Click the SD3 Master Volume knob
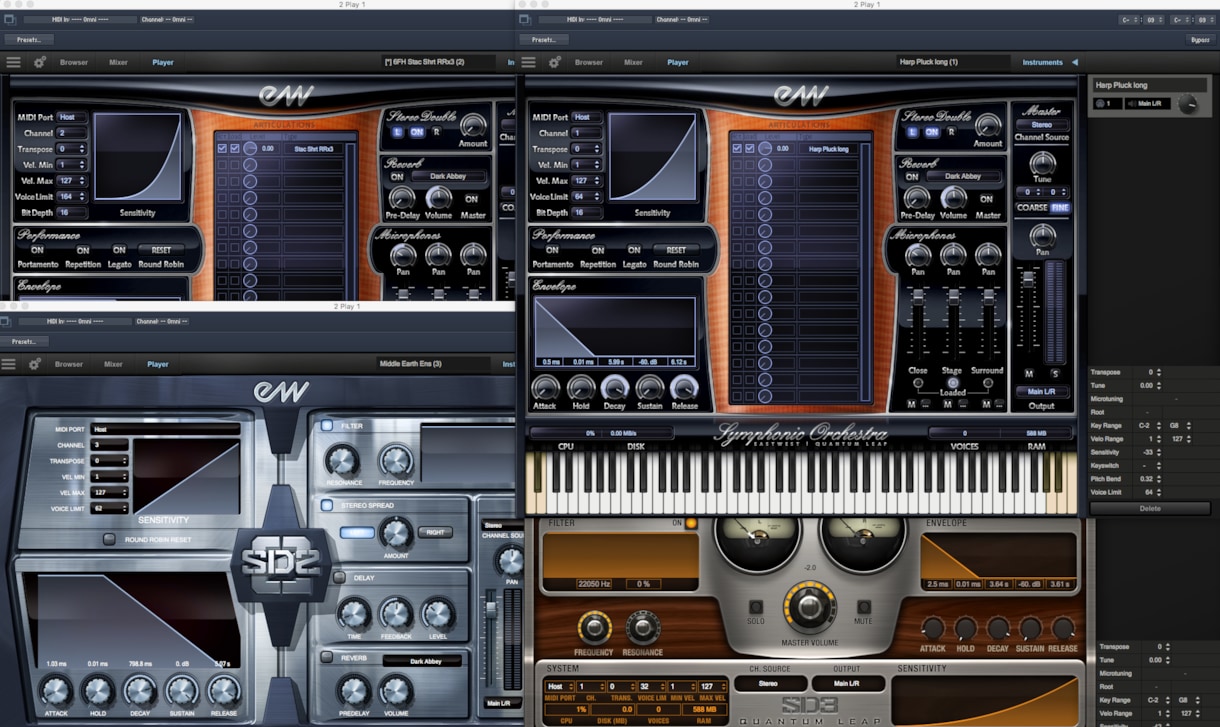This screenshot has width=1220, height=727. pos(809,606)
